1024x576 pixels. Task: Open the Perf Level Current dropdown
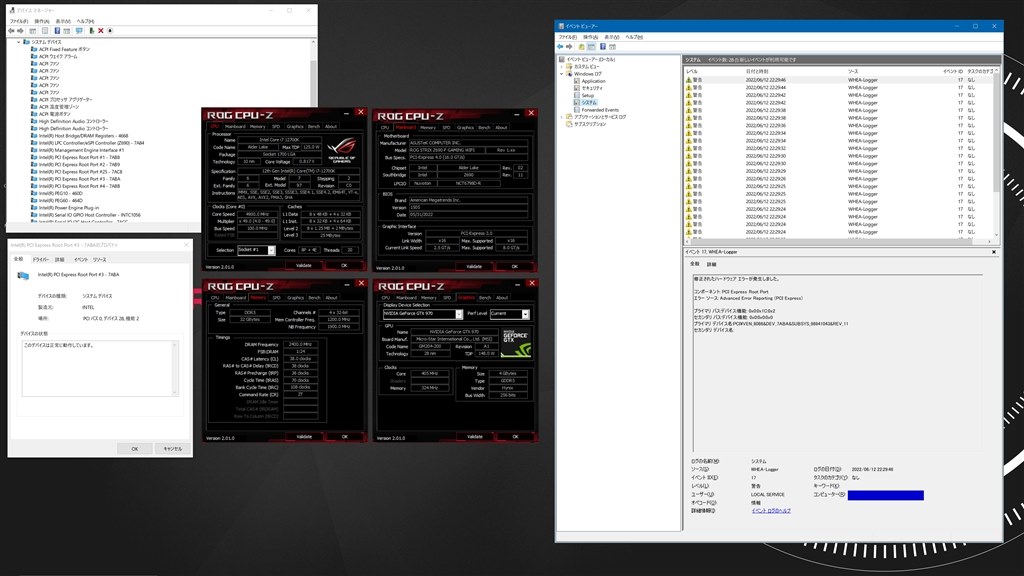pyautogui.click(x=525, y=314)
